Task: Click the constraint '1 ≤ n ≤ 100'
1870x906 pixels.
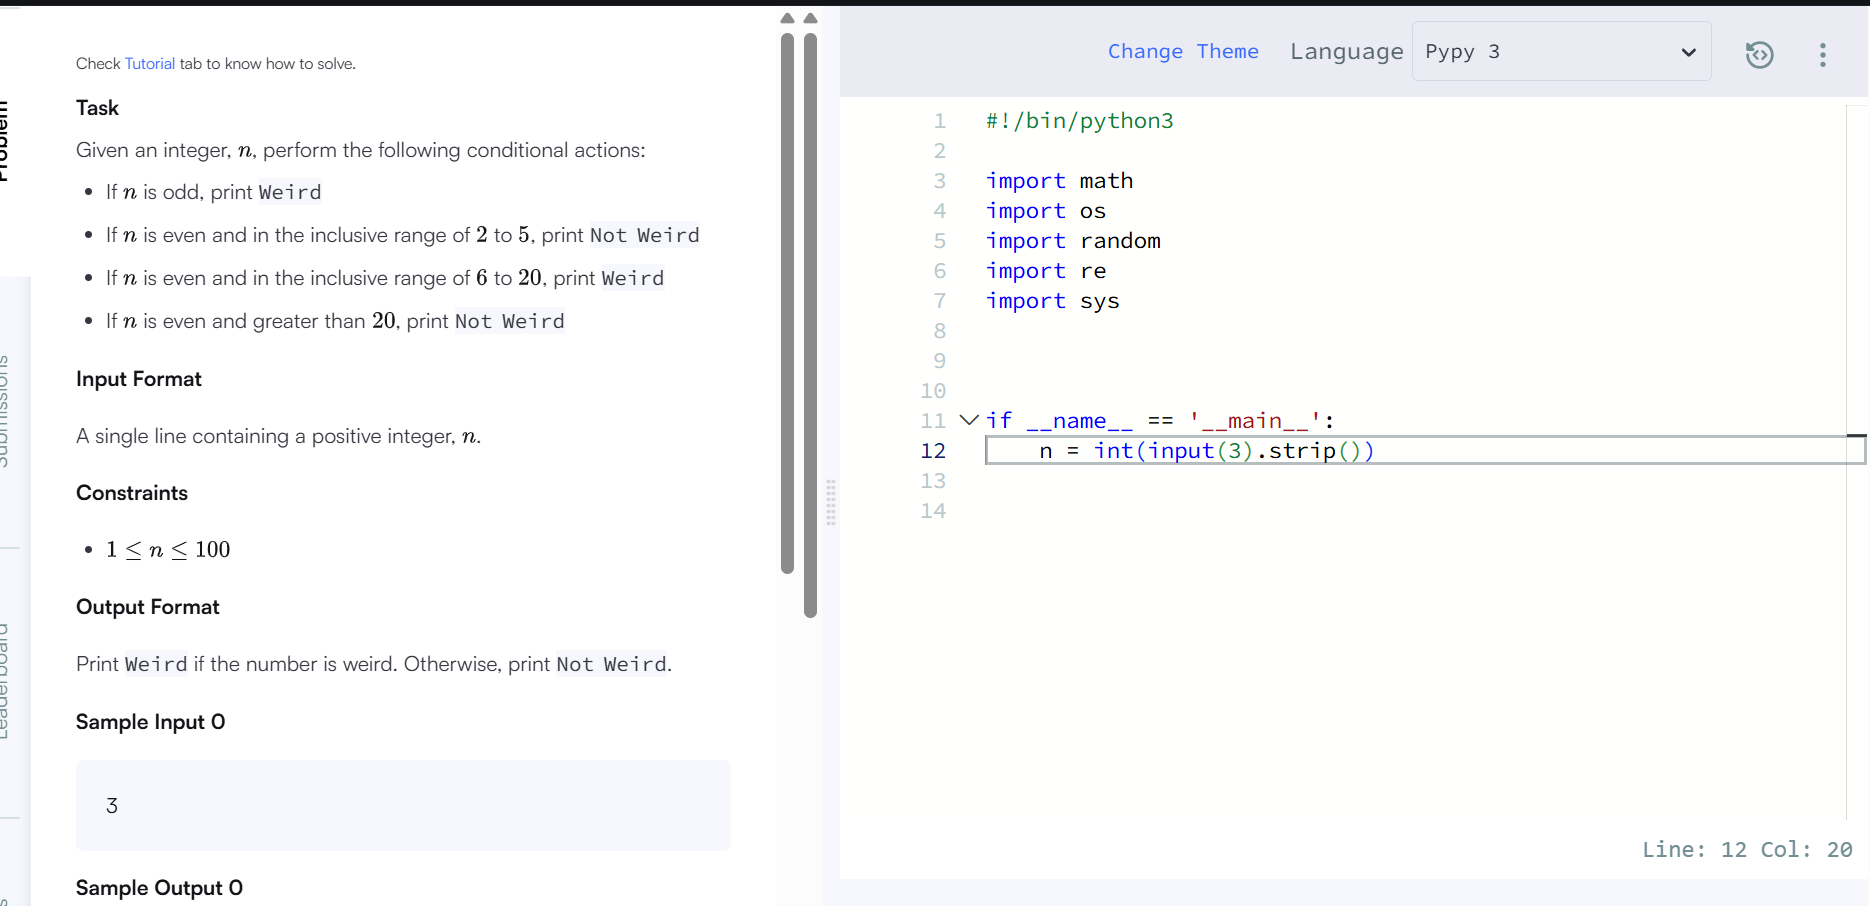Action: (168, 549)
